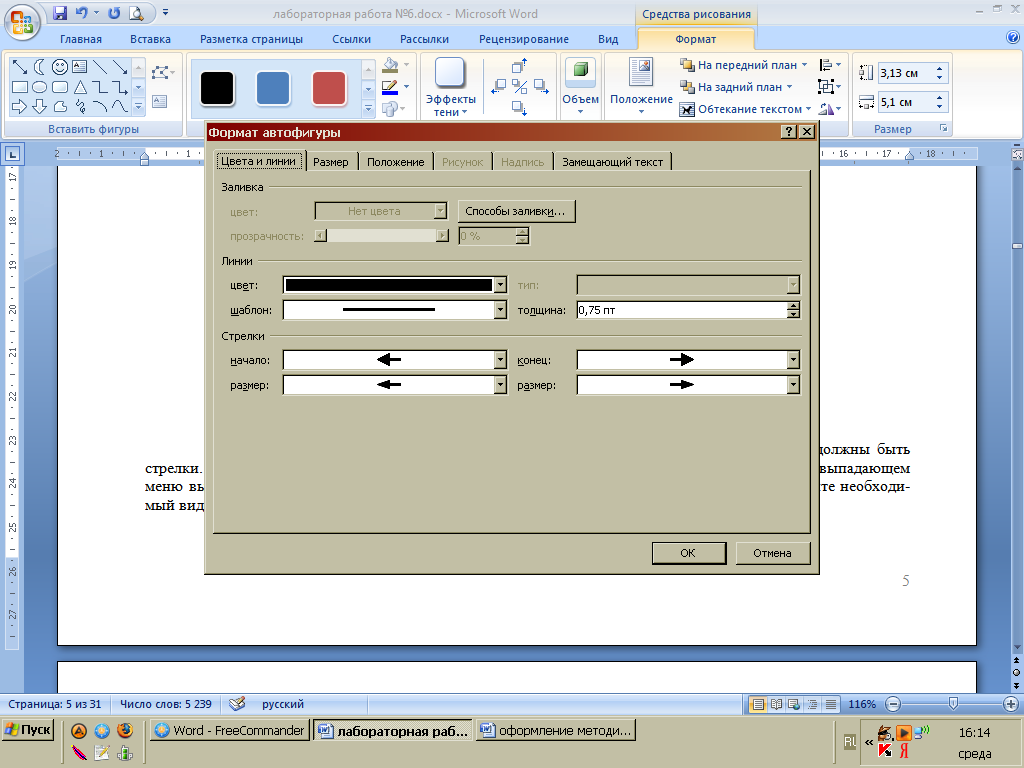Click the Отмена button
This screenshot has width=1024, height=768.
pyautogui.click(x=772, y=552)
